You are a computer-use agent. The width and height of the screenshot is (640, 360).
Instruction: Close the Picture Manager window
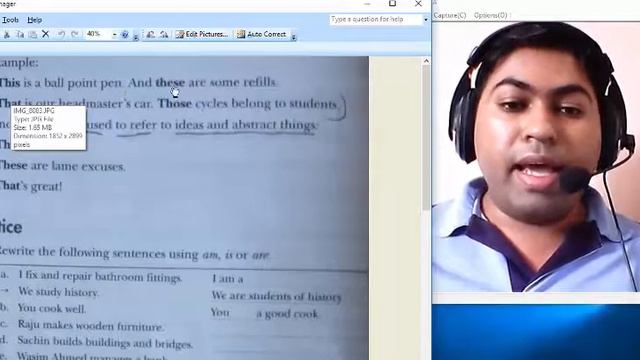point(418,4)
